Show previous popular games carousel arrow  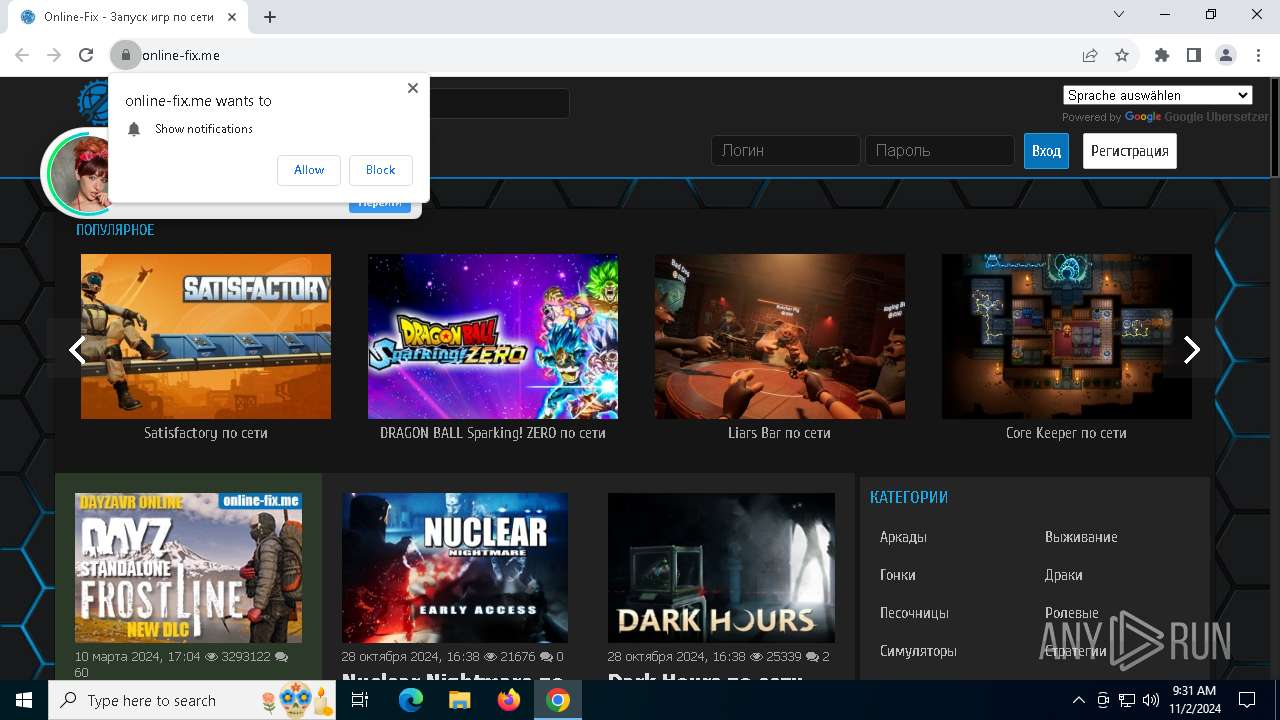[x=76, y=350]
